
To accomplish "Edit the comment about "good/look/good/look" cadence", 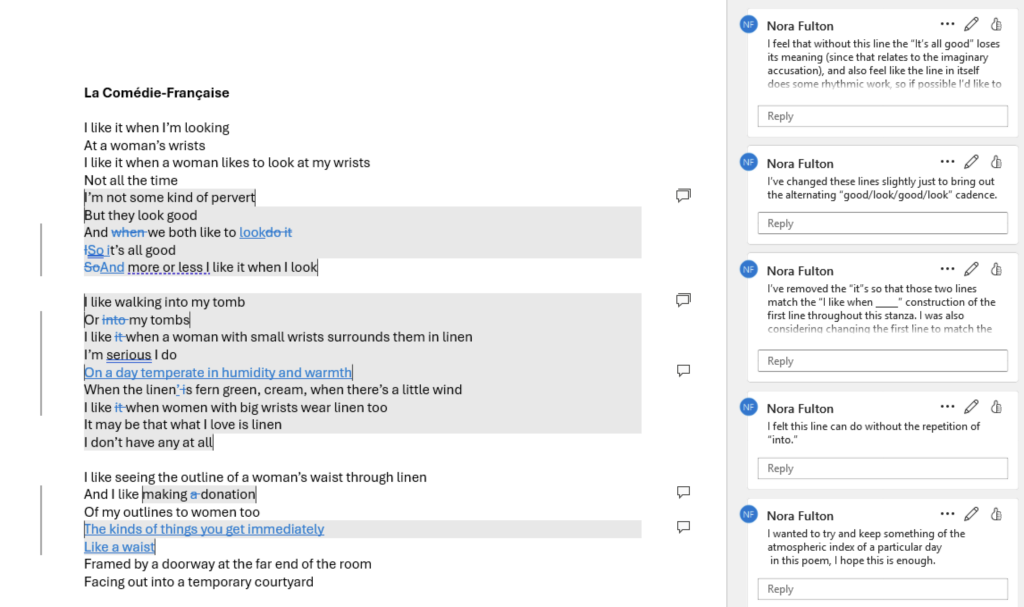I will pyautogui.click(x=971, y=161).
